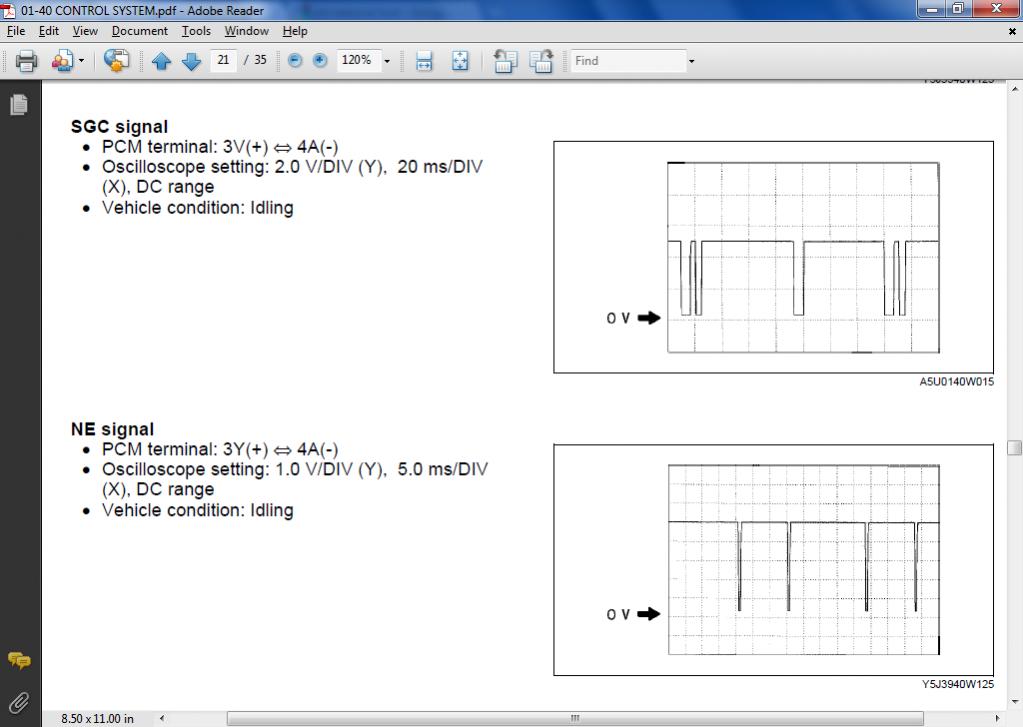This screenshot has width=1023, height=727.
Task: Select the fit one full page icon
Action: (x=459, y=61)
